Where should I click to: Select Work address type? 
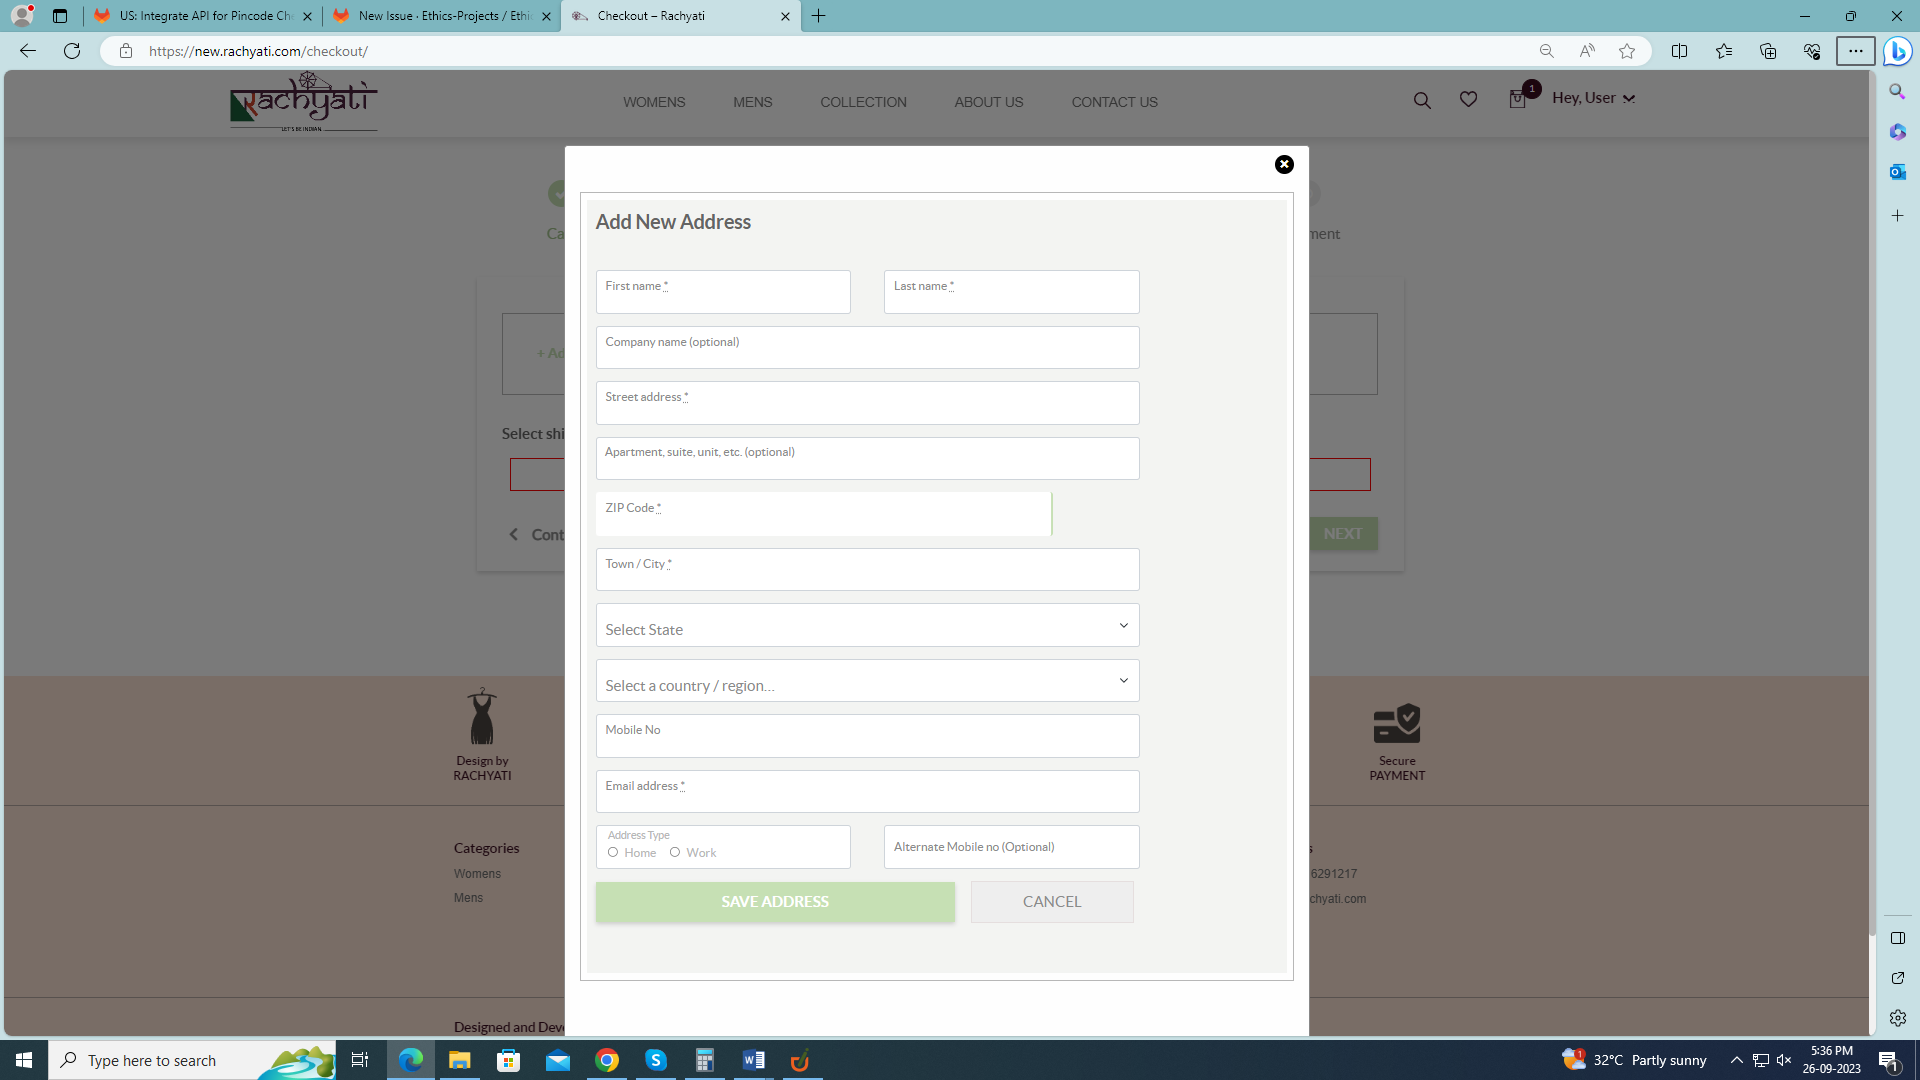tap(675, 853)
